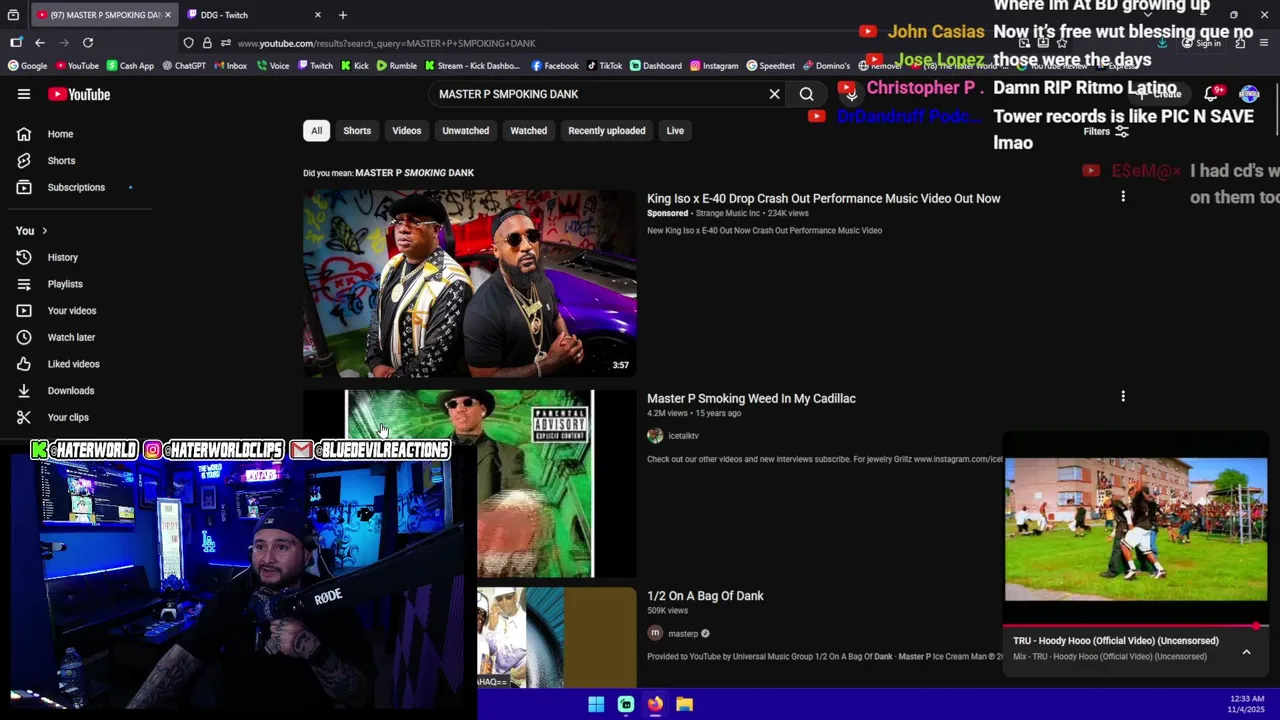
Task: Open the Instagram bookmark
Action: (x=714, y=66)
